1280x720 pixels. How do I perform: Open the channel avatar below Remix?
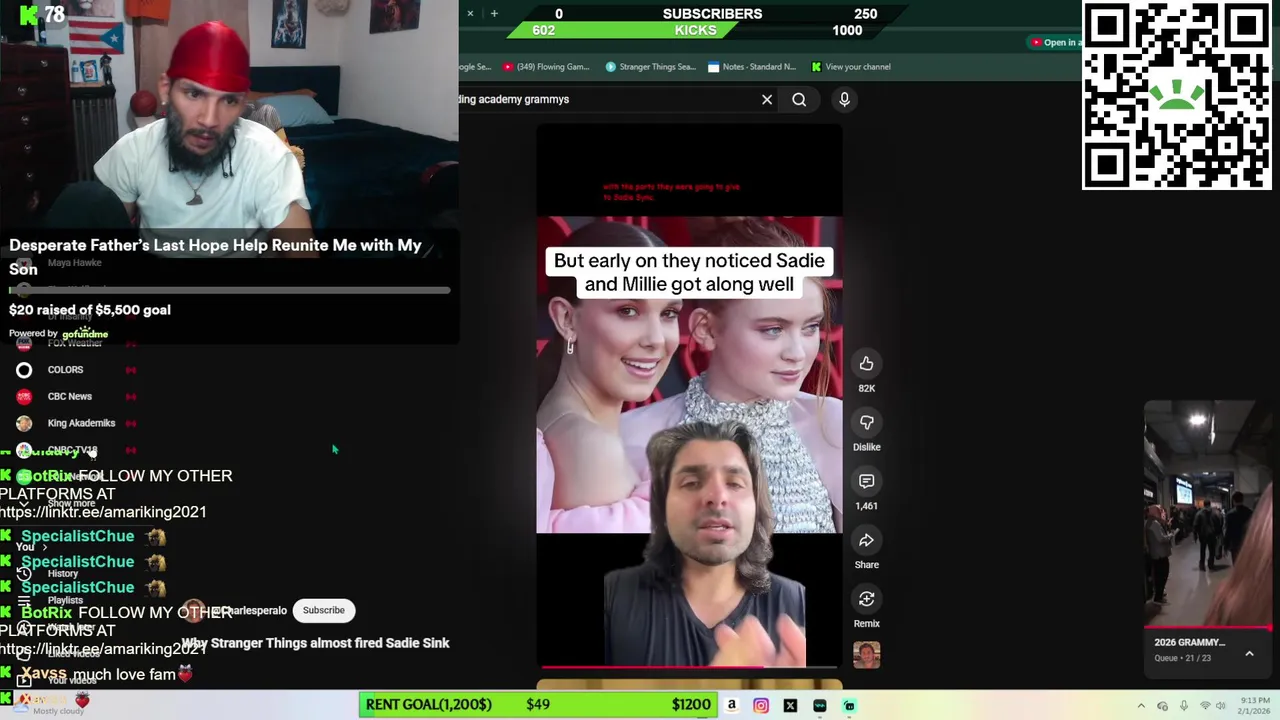point(866,655)
